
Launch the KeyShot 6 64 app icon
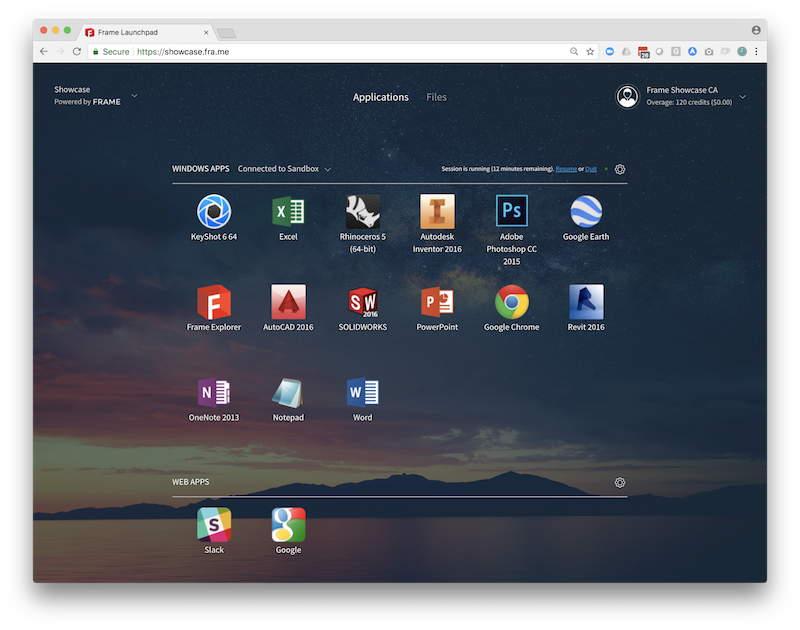tap(214, 211)
